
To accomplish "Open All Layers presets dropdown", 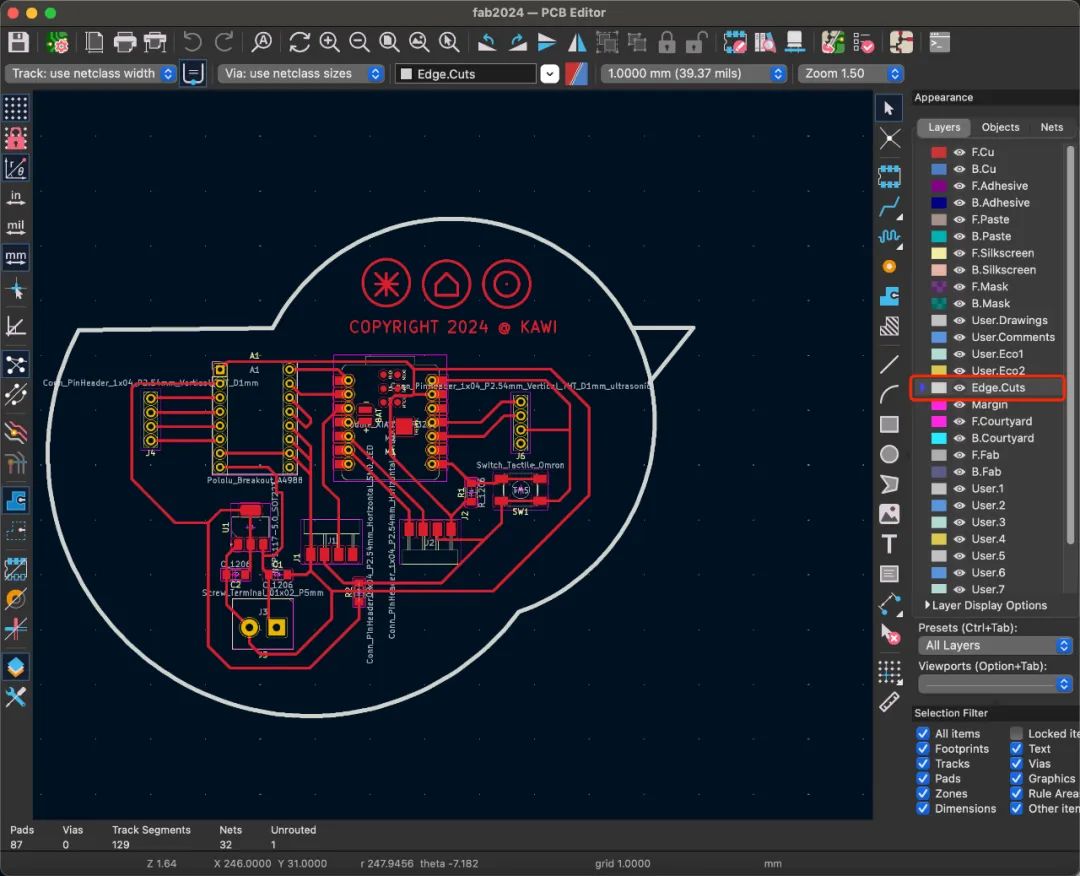I will click(x=995, y=645).
